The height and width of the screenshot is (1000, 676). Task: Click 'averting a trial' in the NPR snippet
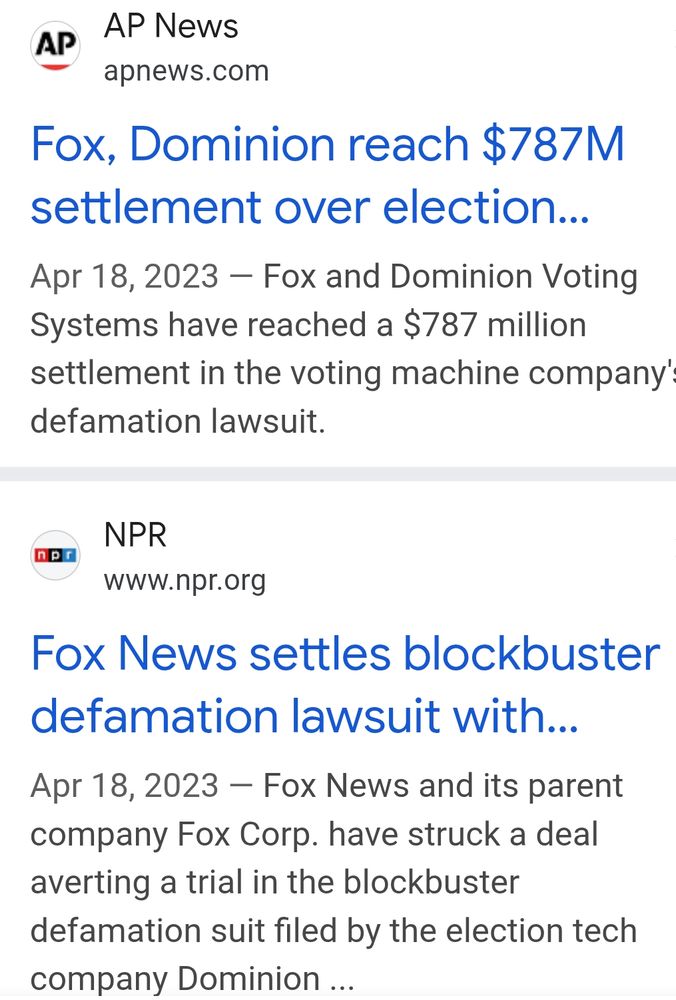pos(137,883)
